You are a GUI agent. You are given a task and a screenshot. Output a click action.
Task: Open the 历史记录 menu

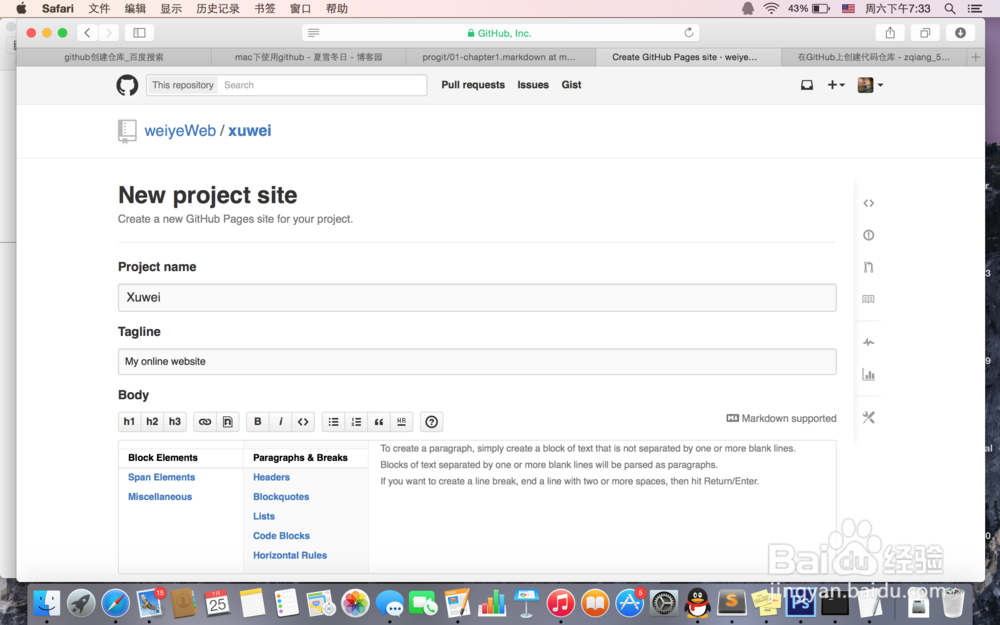coord(218,8)
